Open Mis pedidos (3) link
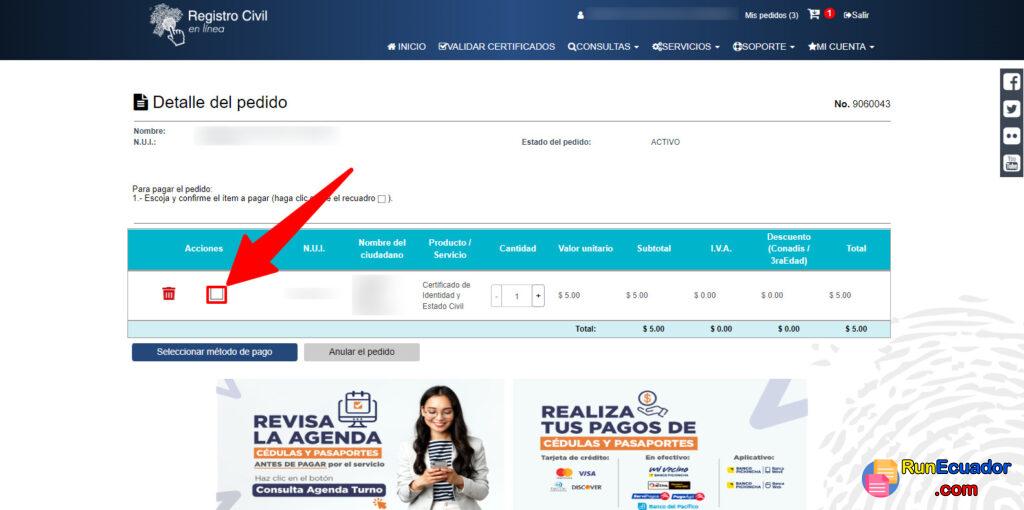This screenshot has width=1024, height=510. (771, 15)
